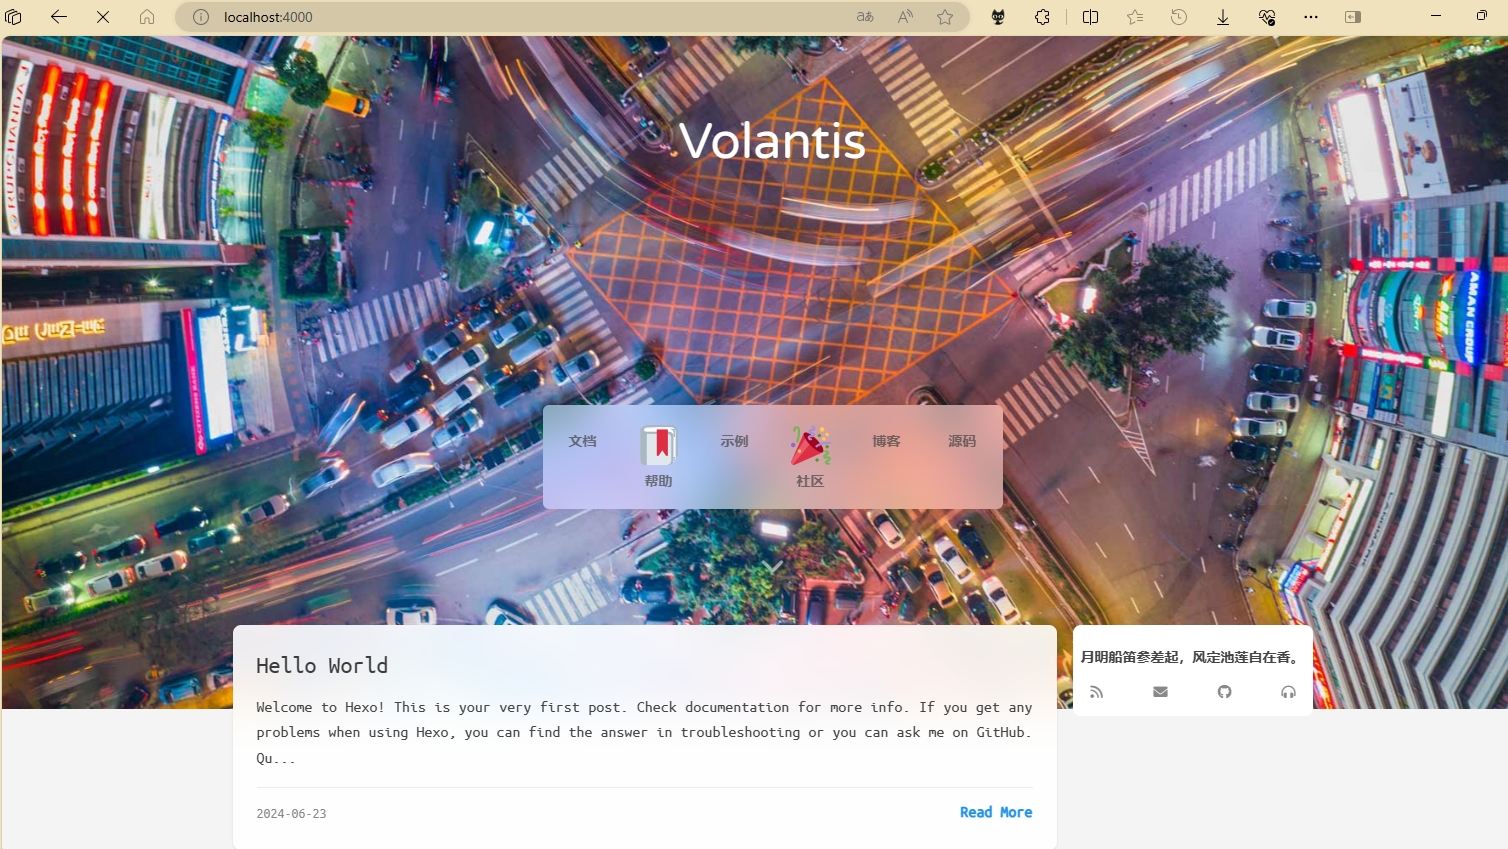Toggle the browser sidebar
Screen dimensions: 1508x849
click(1353, 17)
